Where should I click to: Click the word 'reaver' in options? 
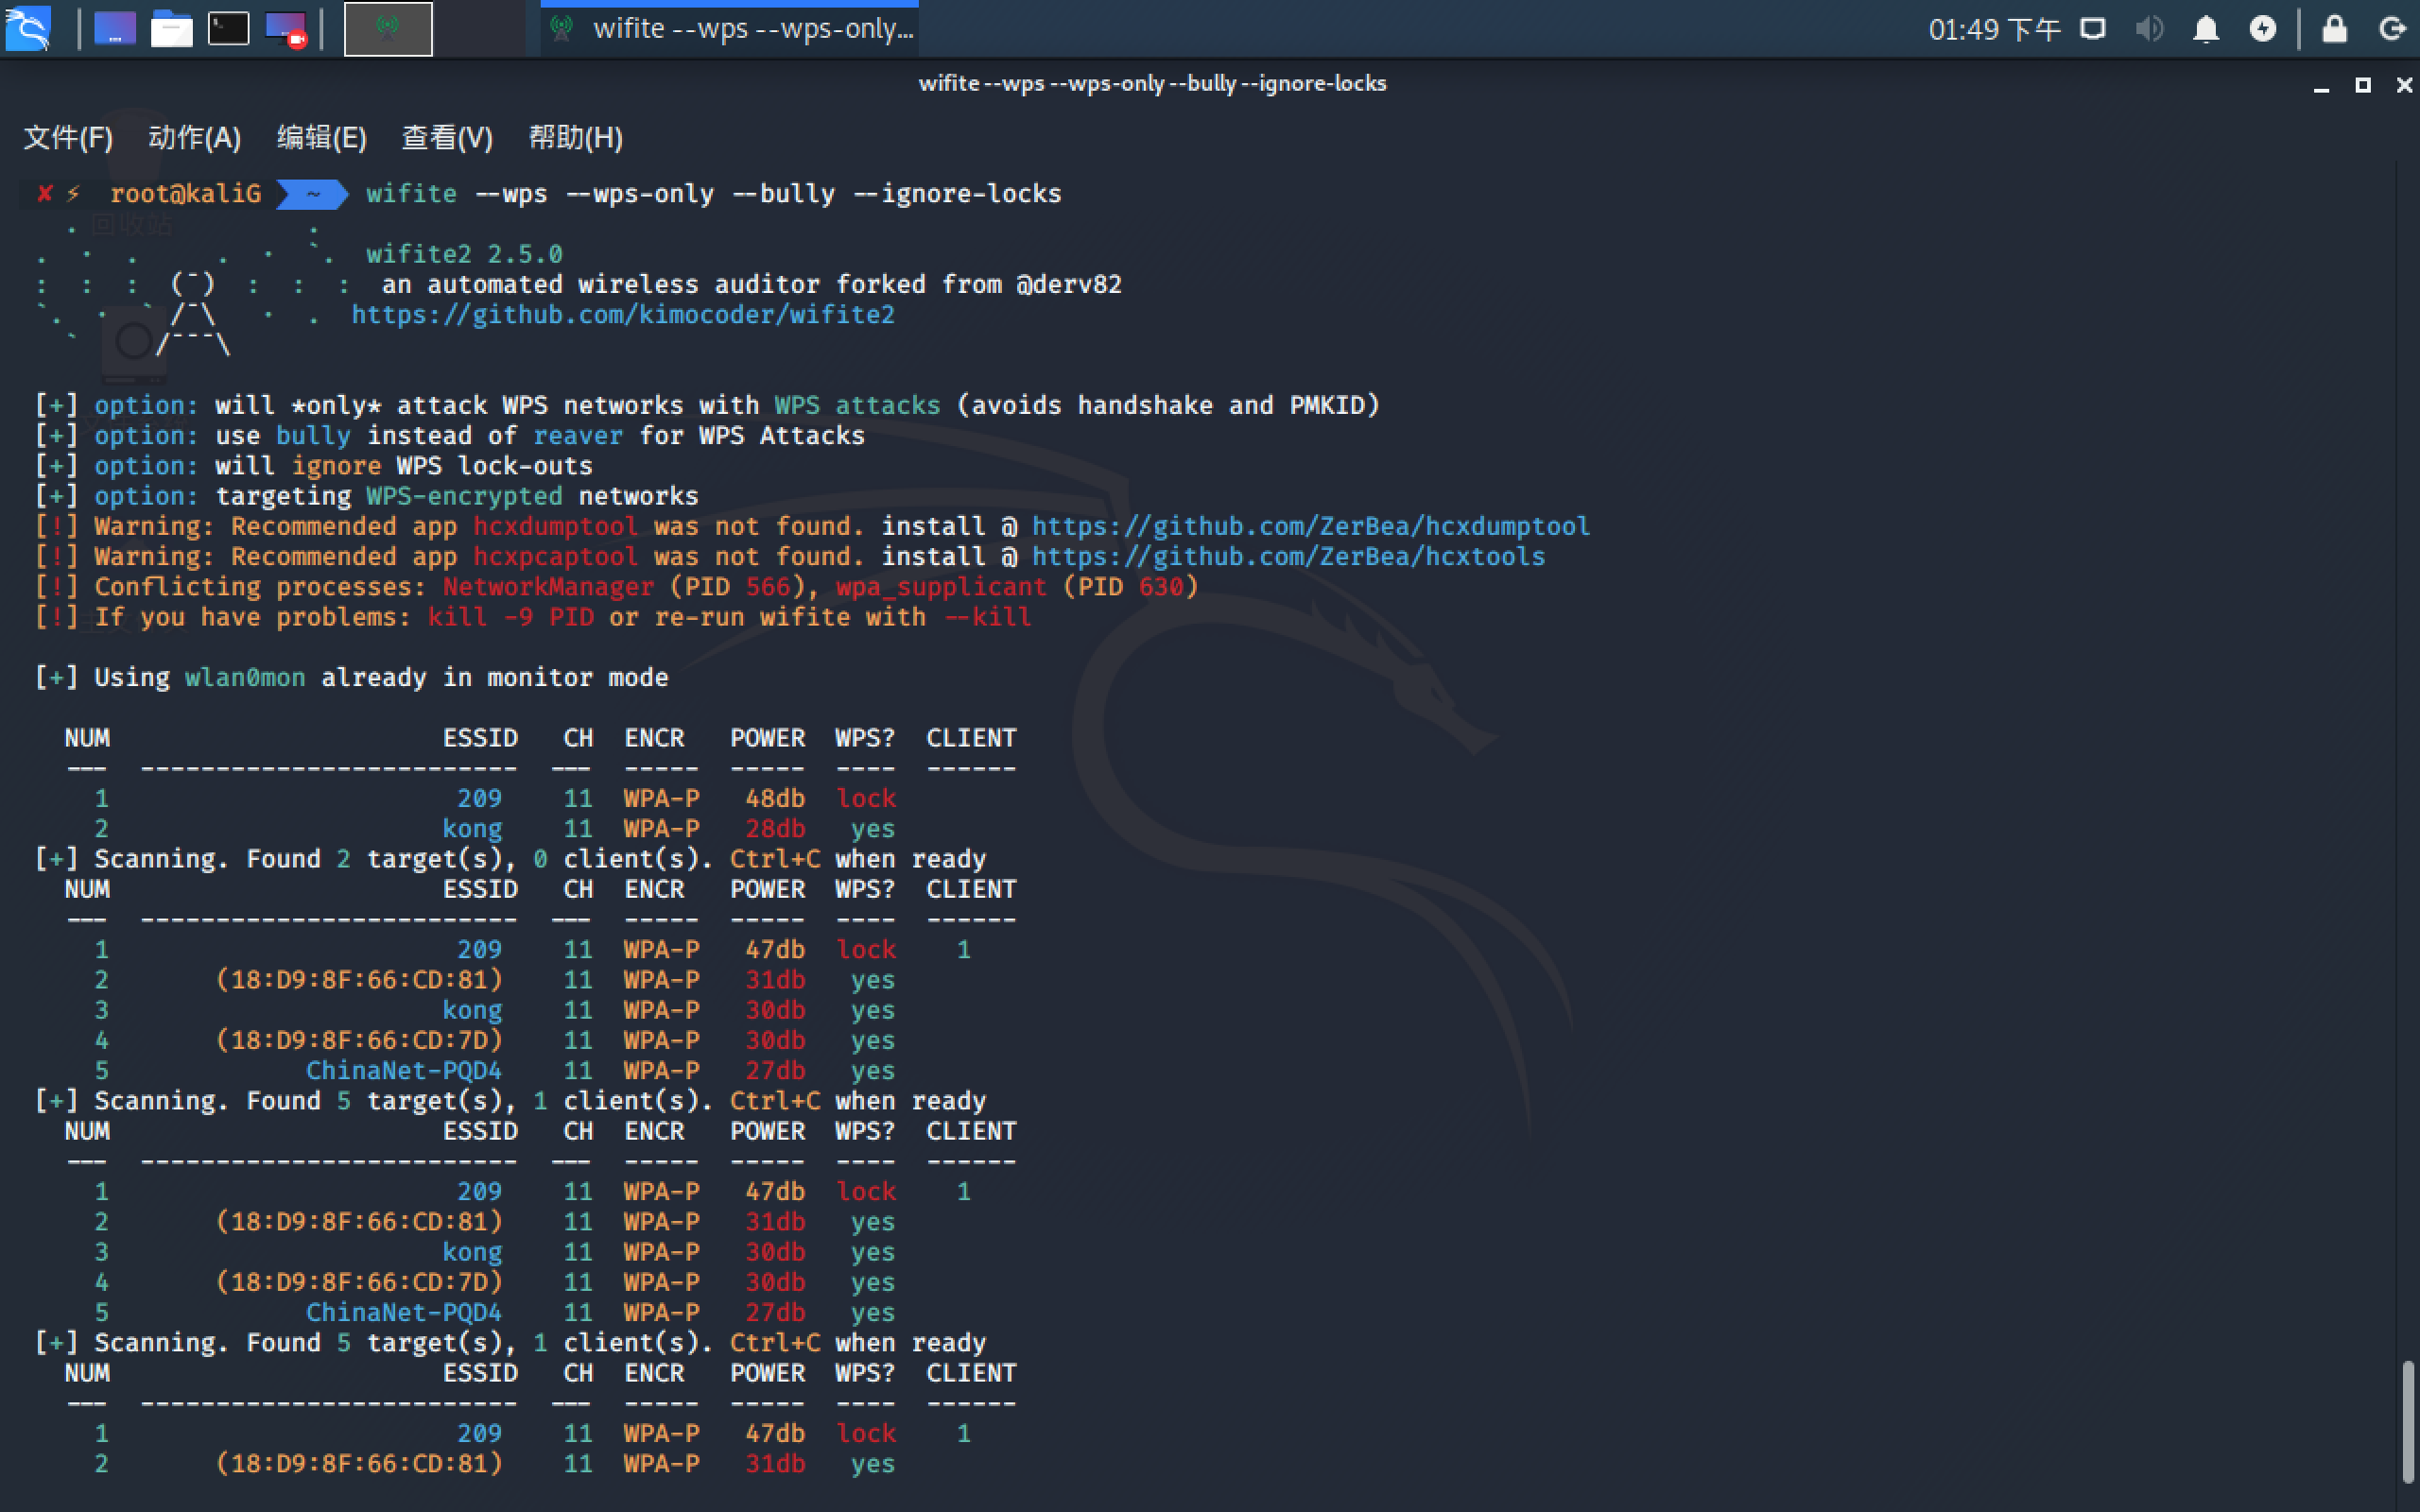pos(577,436)
